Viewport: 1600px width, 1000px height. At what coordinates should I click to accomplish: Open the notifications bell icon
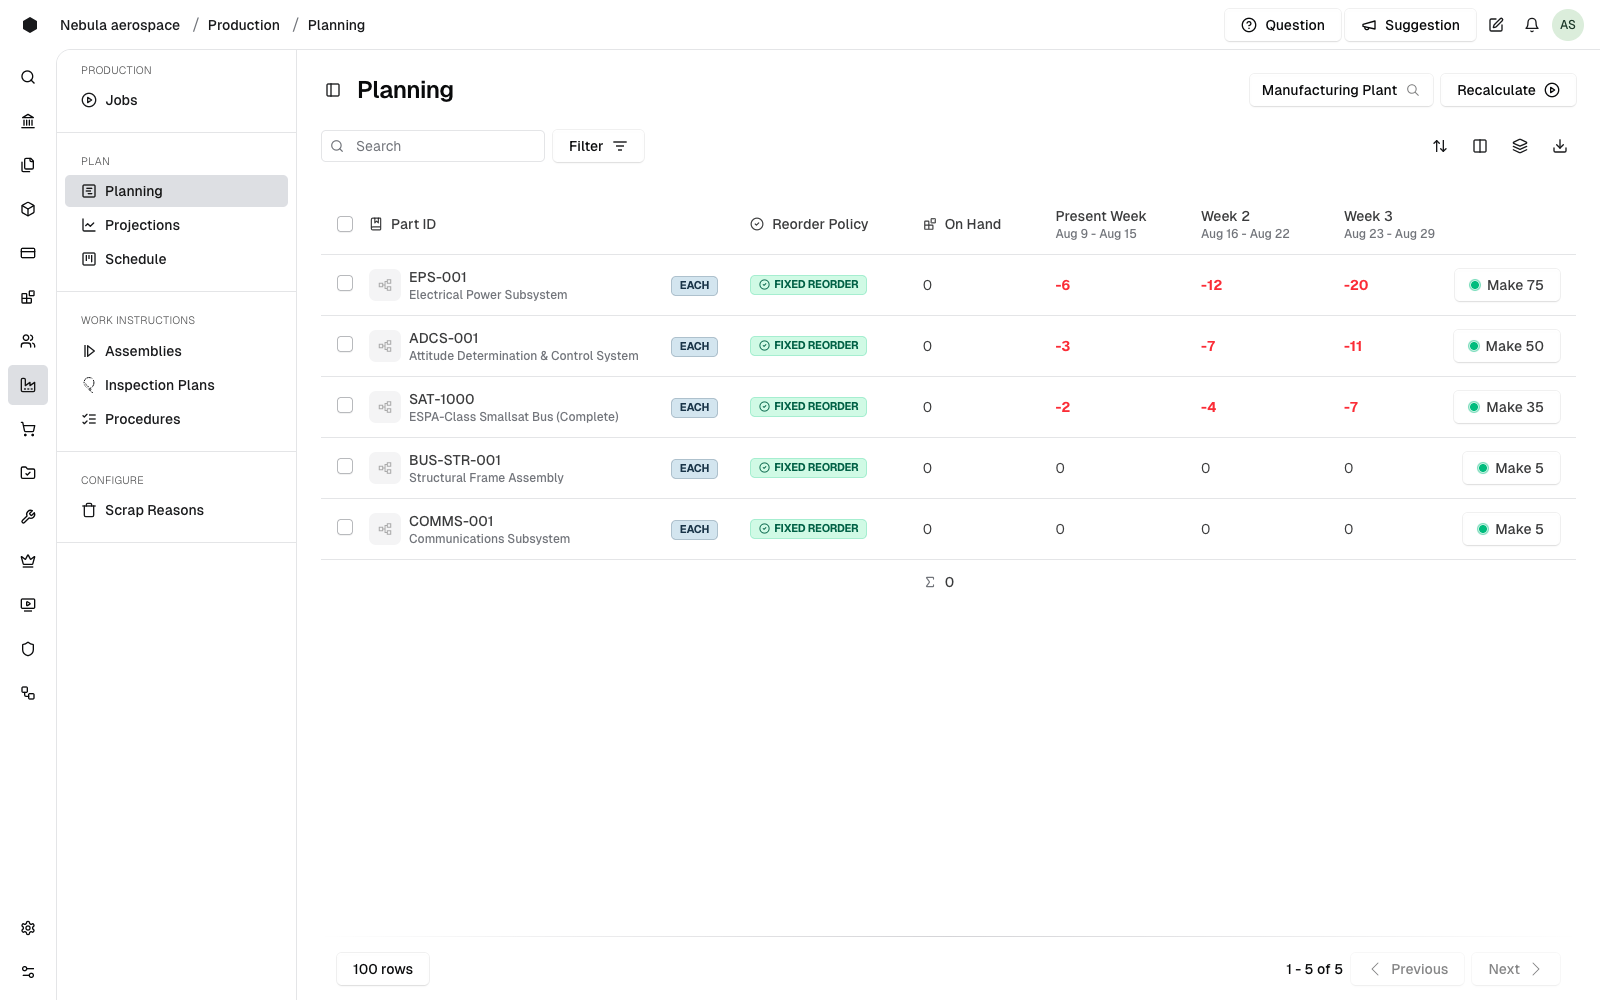tap(1532, 25)
